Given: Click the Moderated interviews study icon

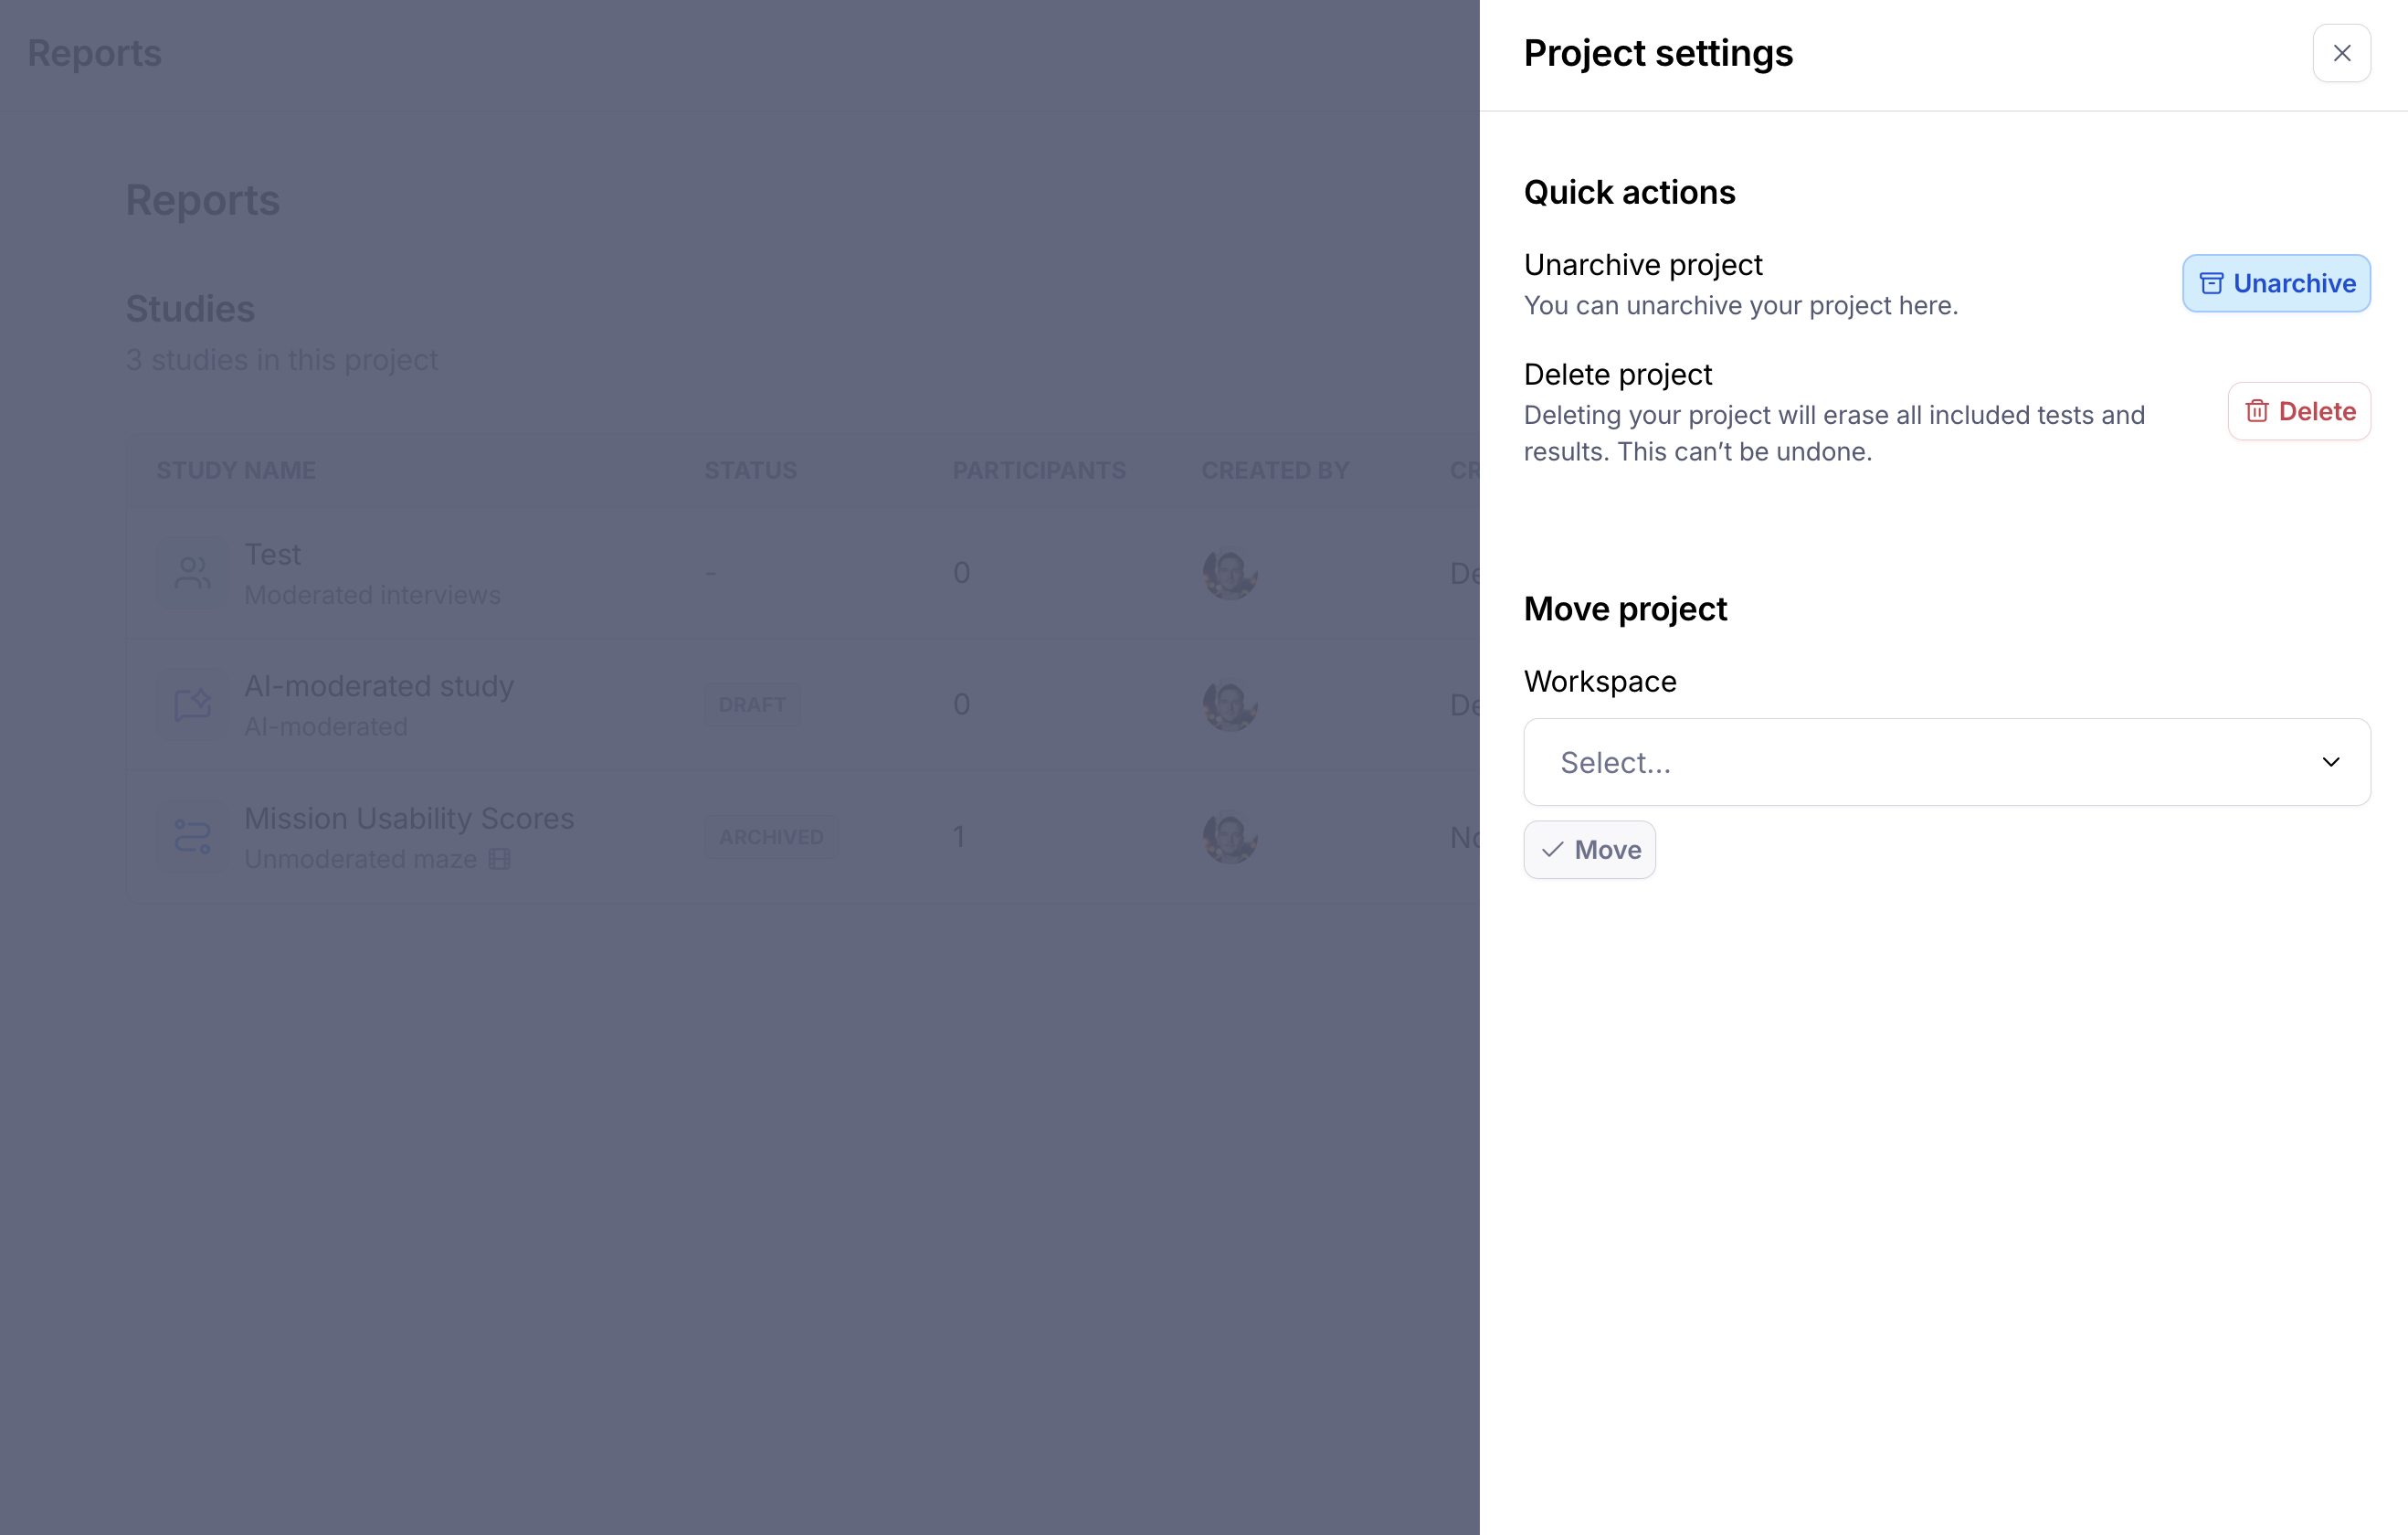Looking at the screenshot, I should (x=192, y=573).
